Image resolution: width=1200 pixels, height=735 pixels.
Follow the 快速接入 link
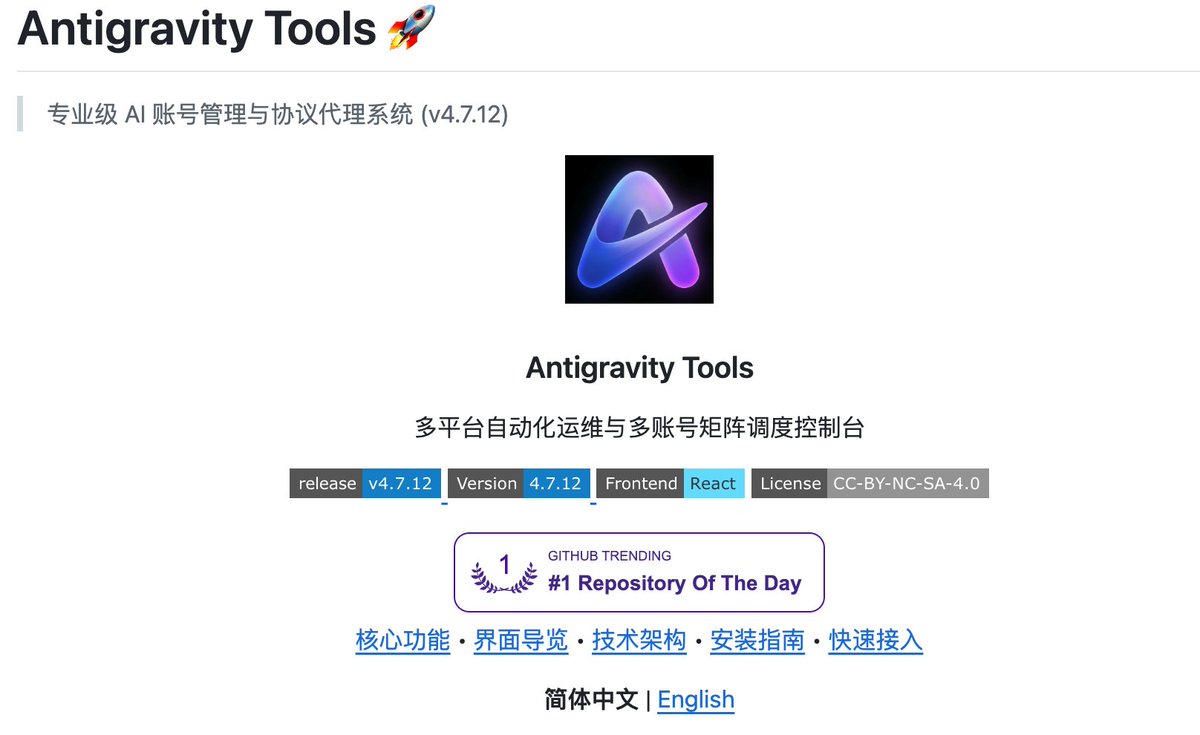coord(876,640)
